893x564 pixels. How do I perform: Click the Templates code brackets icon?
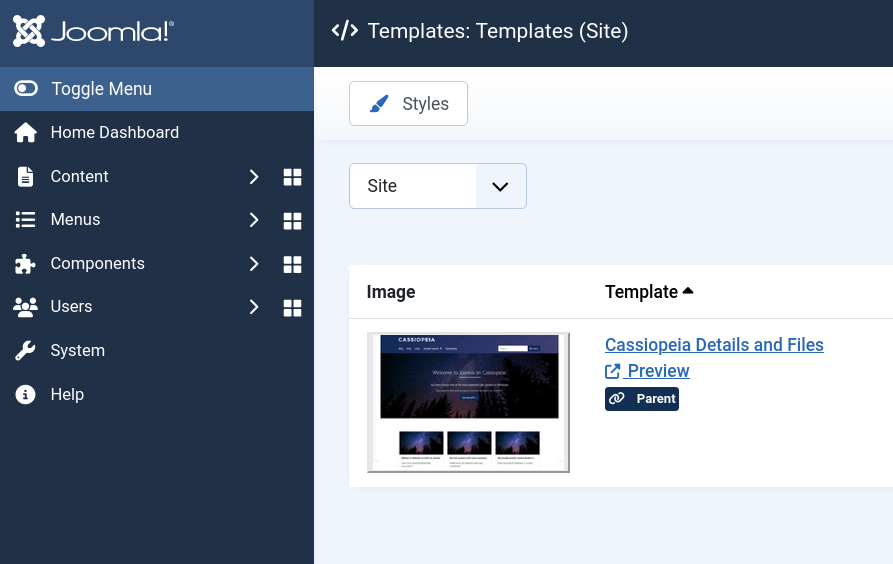coord(345,31)
